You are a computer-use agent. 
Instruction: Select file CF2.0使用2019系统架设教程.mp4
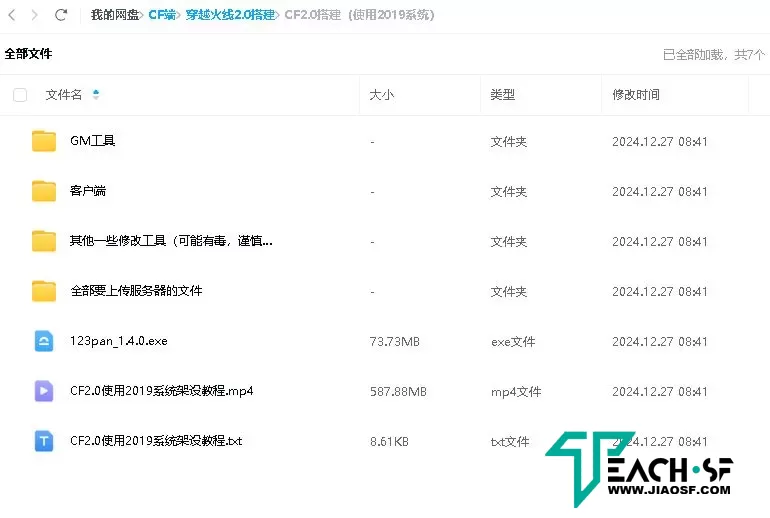[162, 391]
